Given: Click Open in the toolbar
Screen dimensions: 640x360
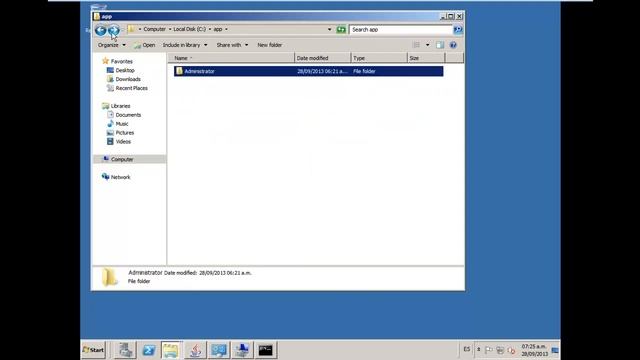Looking at the screenshot, I should point(144,45).
